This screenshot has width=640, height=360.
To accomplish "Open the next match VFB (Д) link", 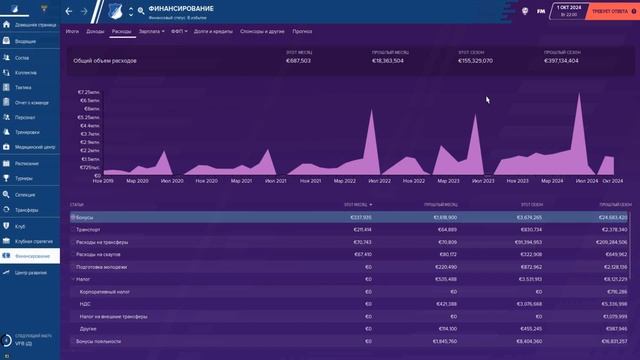I will point(23,344).
